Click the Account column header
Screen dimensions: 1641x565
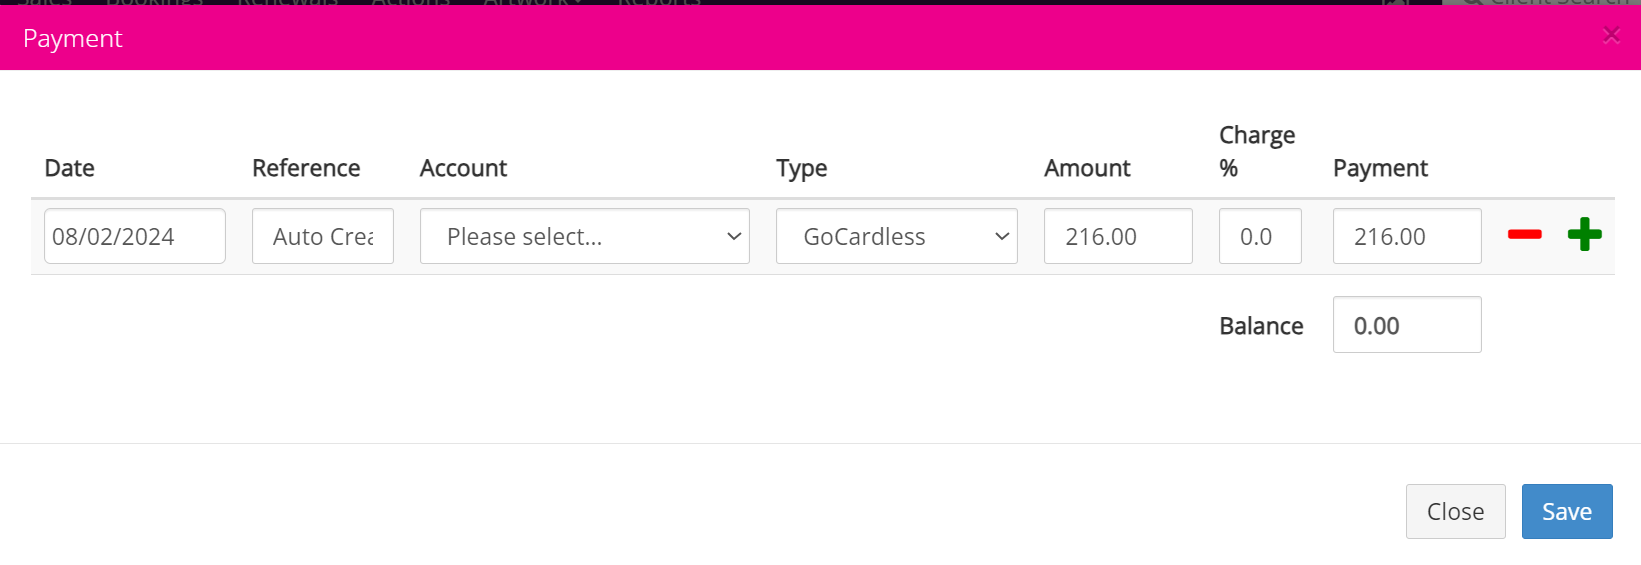(x=463, y=168)
